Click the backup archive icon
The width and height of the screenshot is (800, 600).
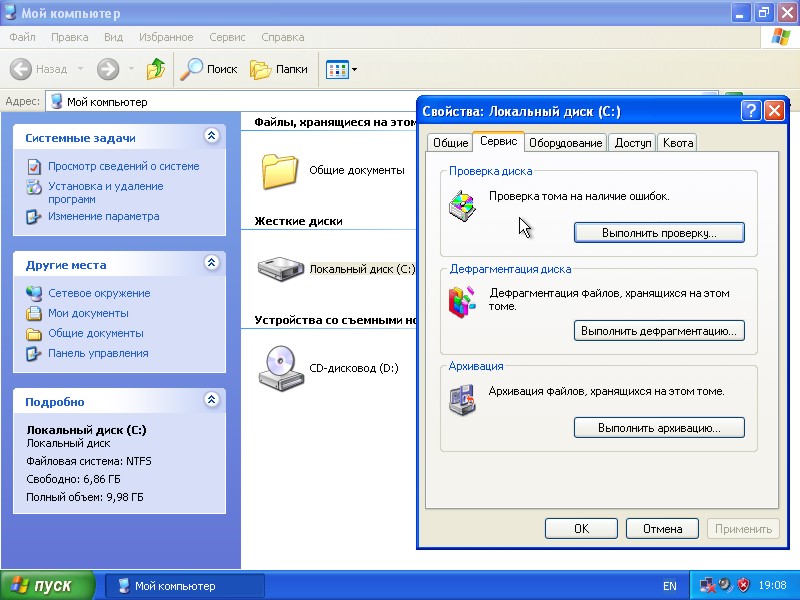pos(462,401)
